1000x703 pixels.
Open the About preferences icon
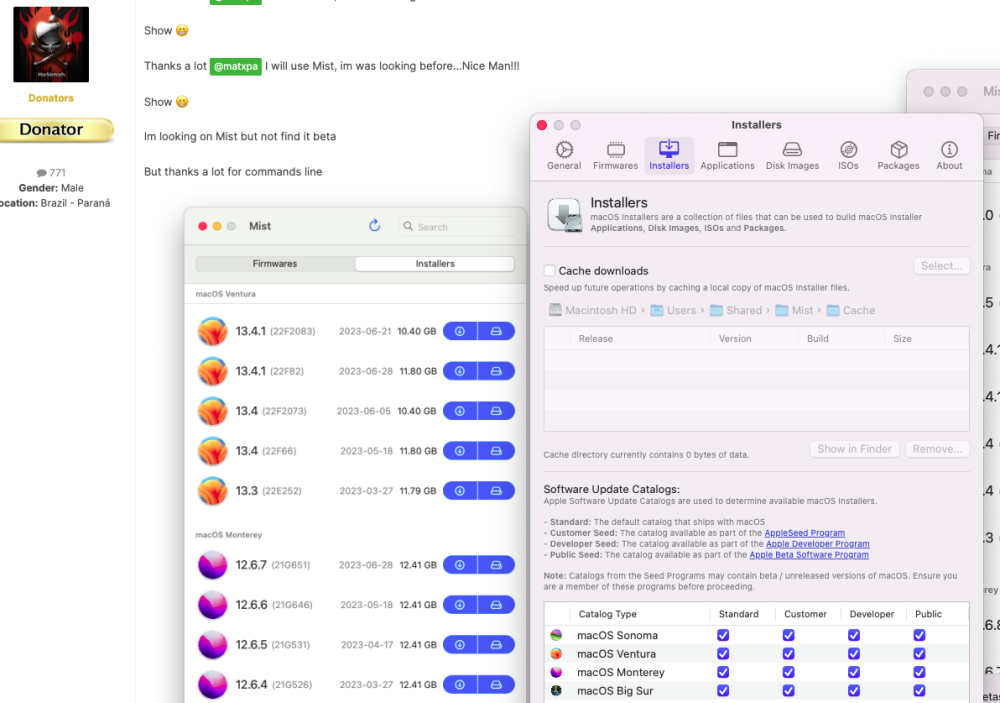pos(949,156)
